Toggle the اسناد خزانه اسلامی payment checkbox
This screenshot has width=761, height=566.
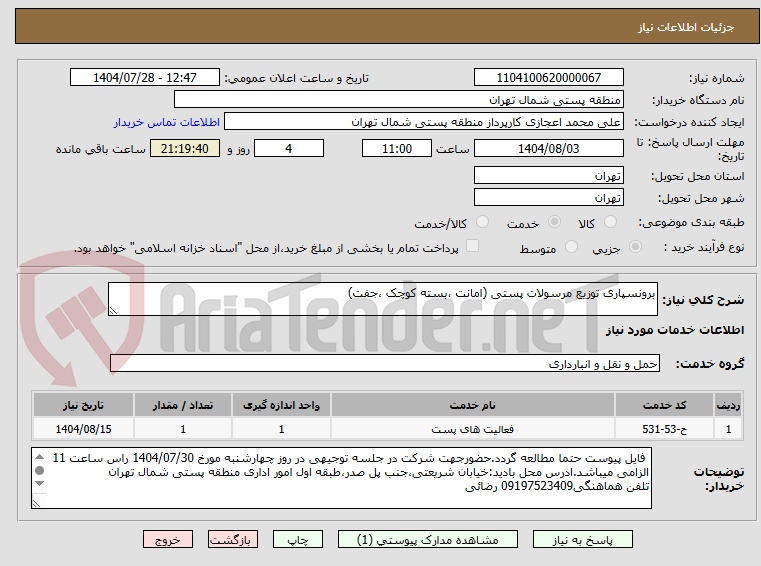tap(472, 246)
